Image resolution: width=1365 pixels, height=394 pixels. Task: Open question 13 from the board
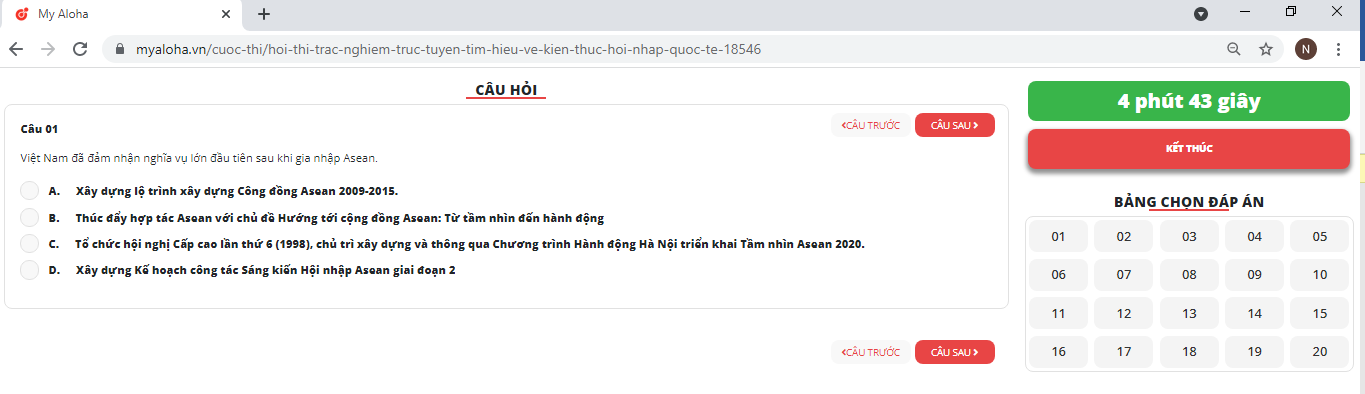coord(1189,313)
